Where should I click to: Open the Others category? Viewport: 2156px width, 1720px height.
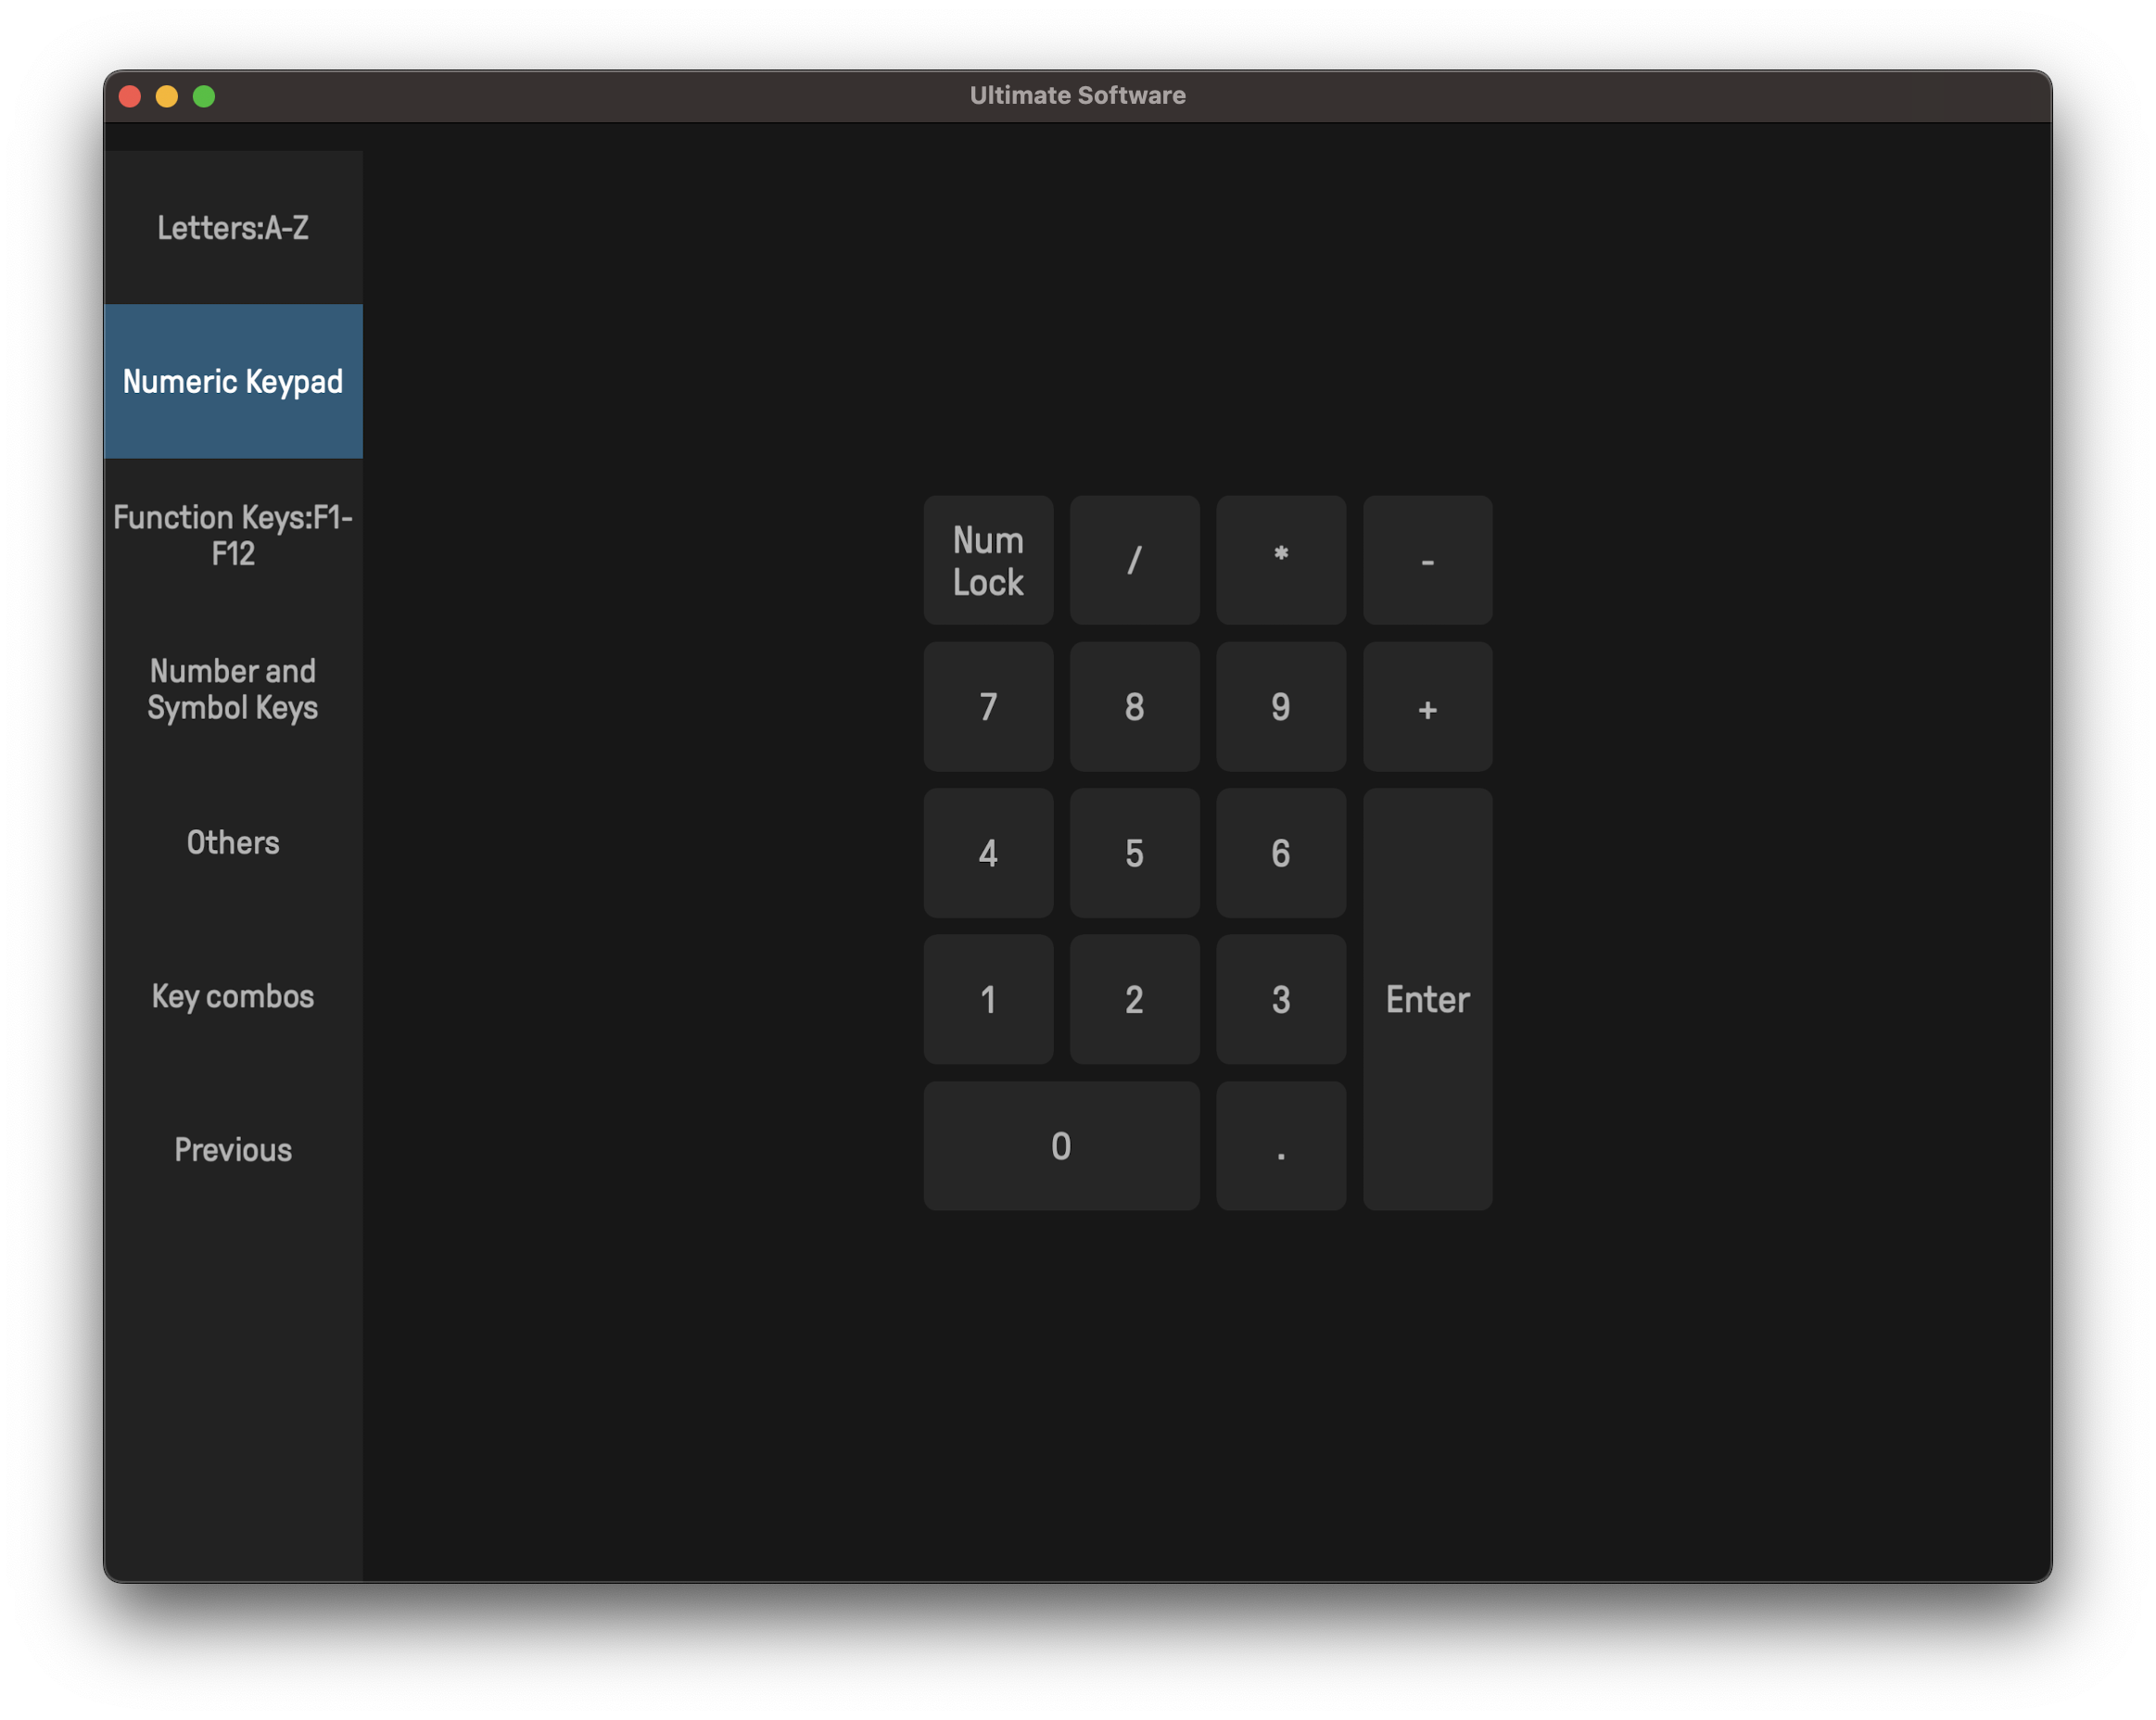(233, 842)
